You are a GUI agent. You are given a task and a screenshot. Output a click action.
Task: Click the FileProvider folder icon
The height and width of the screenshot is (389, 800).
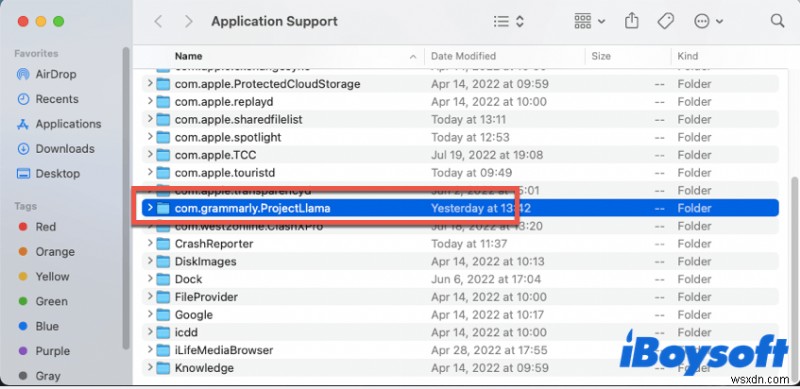click(x=163, y=297)
